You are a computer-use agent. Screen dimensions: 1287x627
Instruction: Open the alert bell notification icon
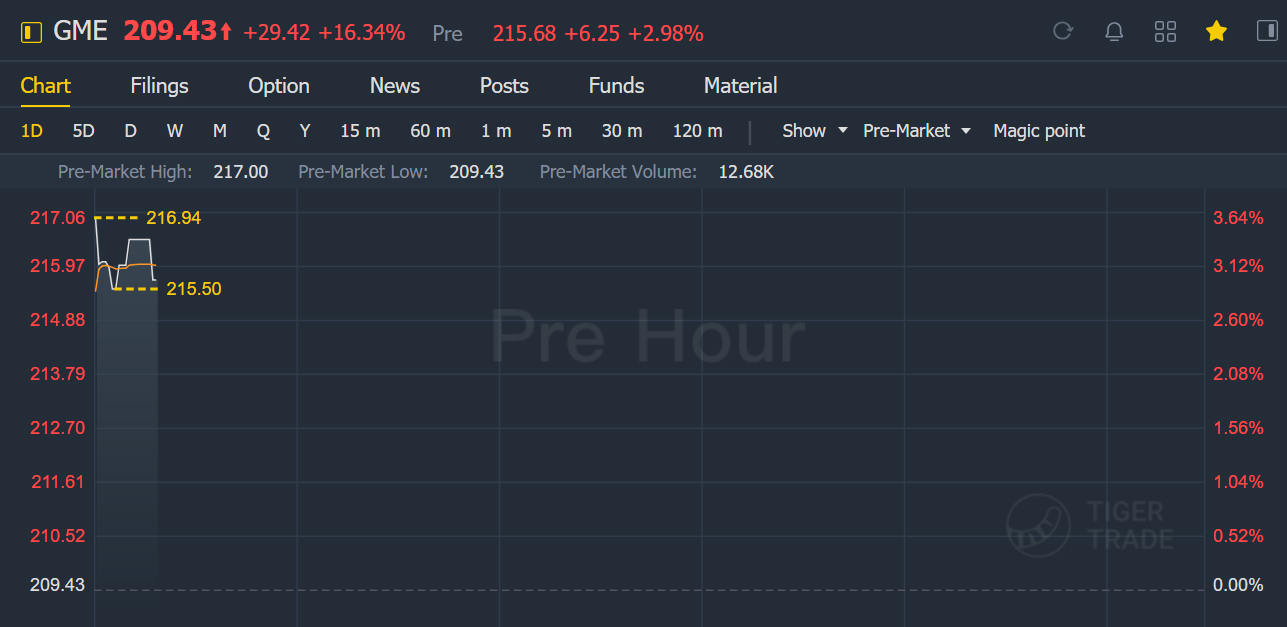1114,32
